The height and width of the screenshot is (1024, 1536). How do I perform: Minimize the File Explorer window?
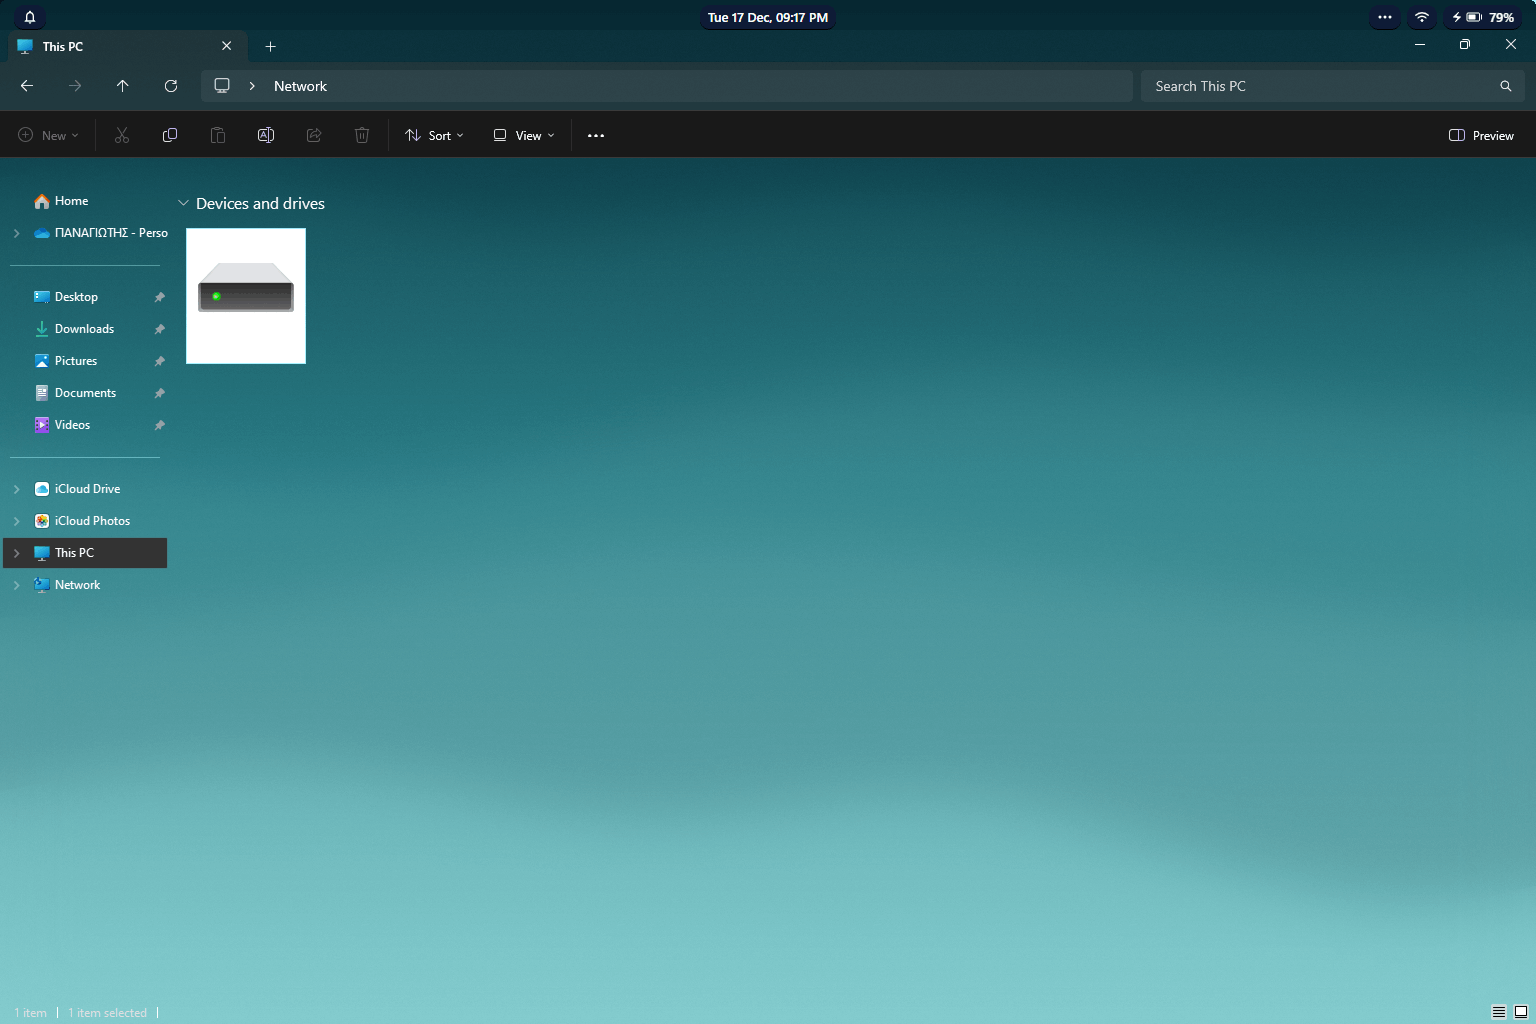point(1419,45)
